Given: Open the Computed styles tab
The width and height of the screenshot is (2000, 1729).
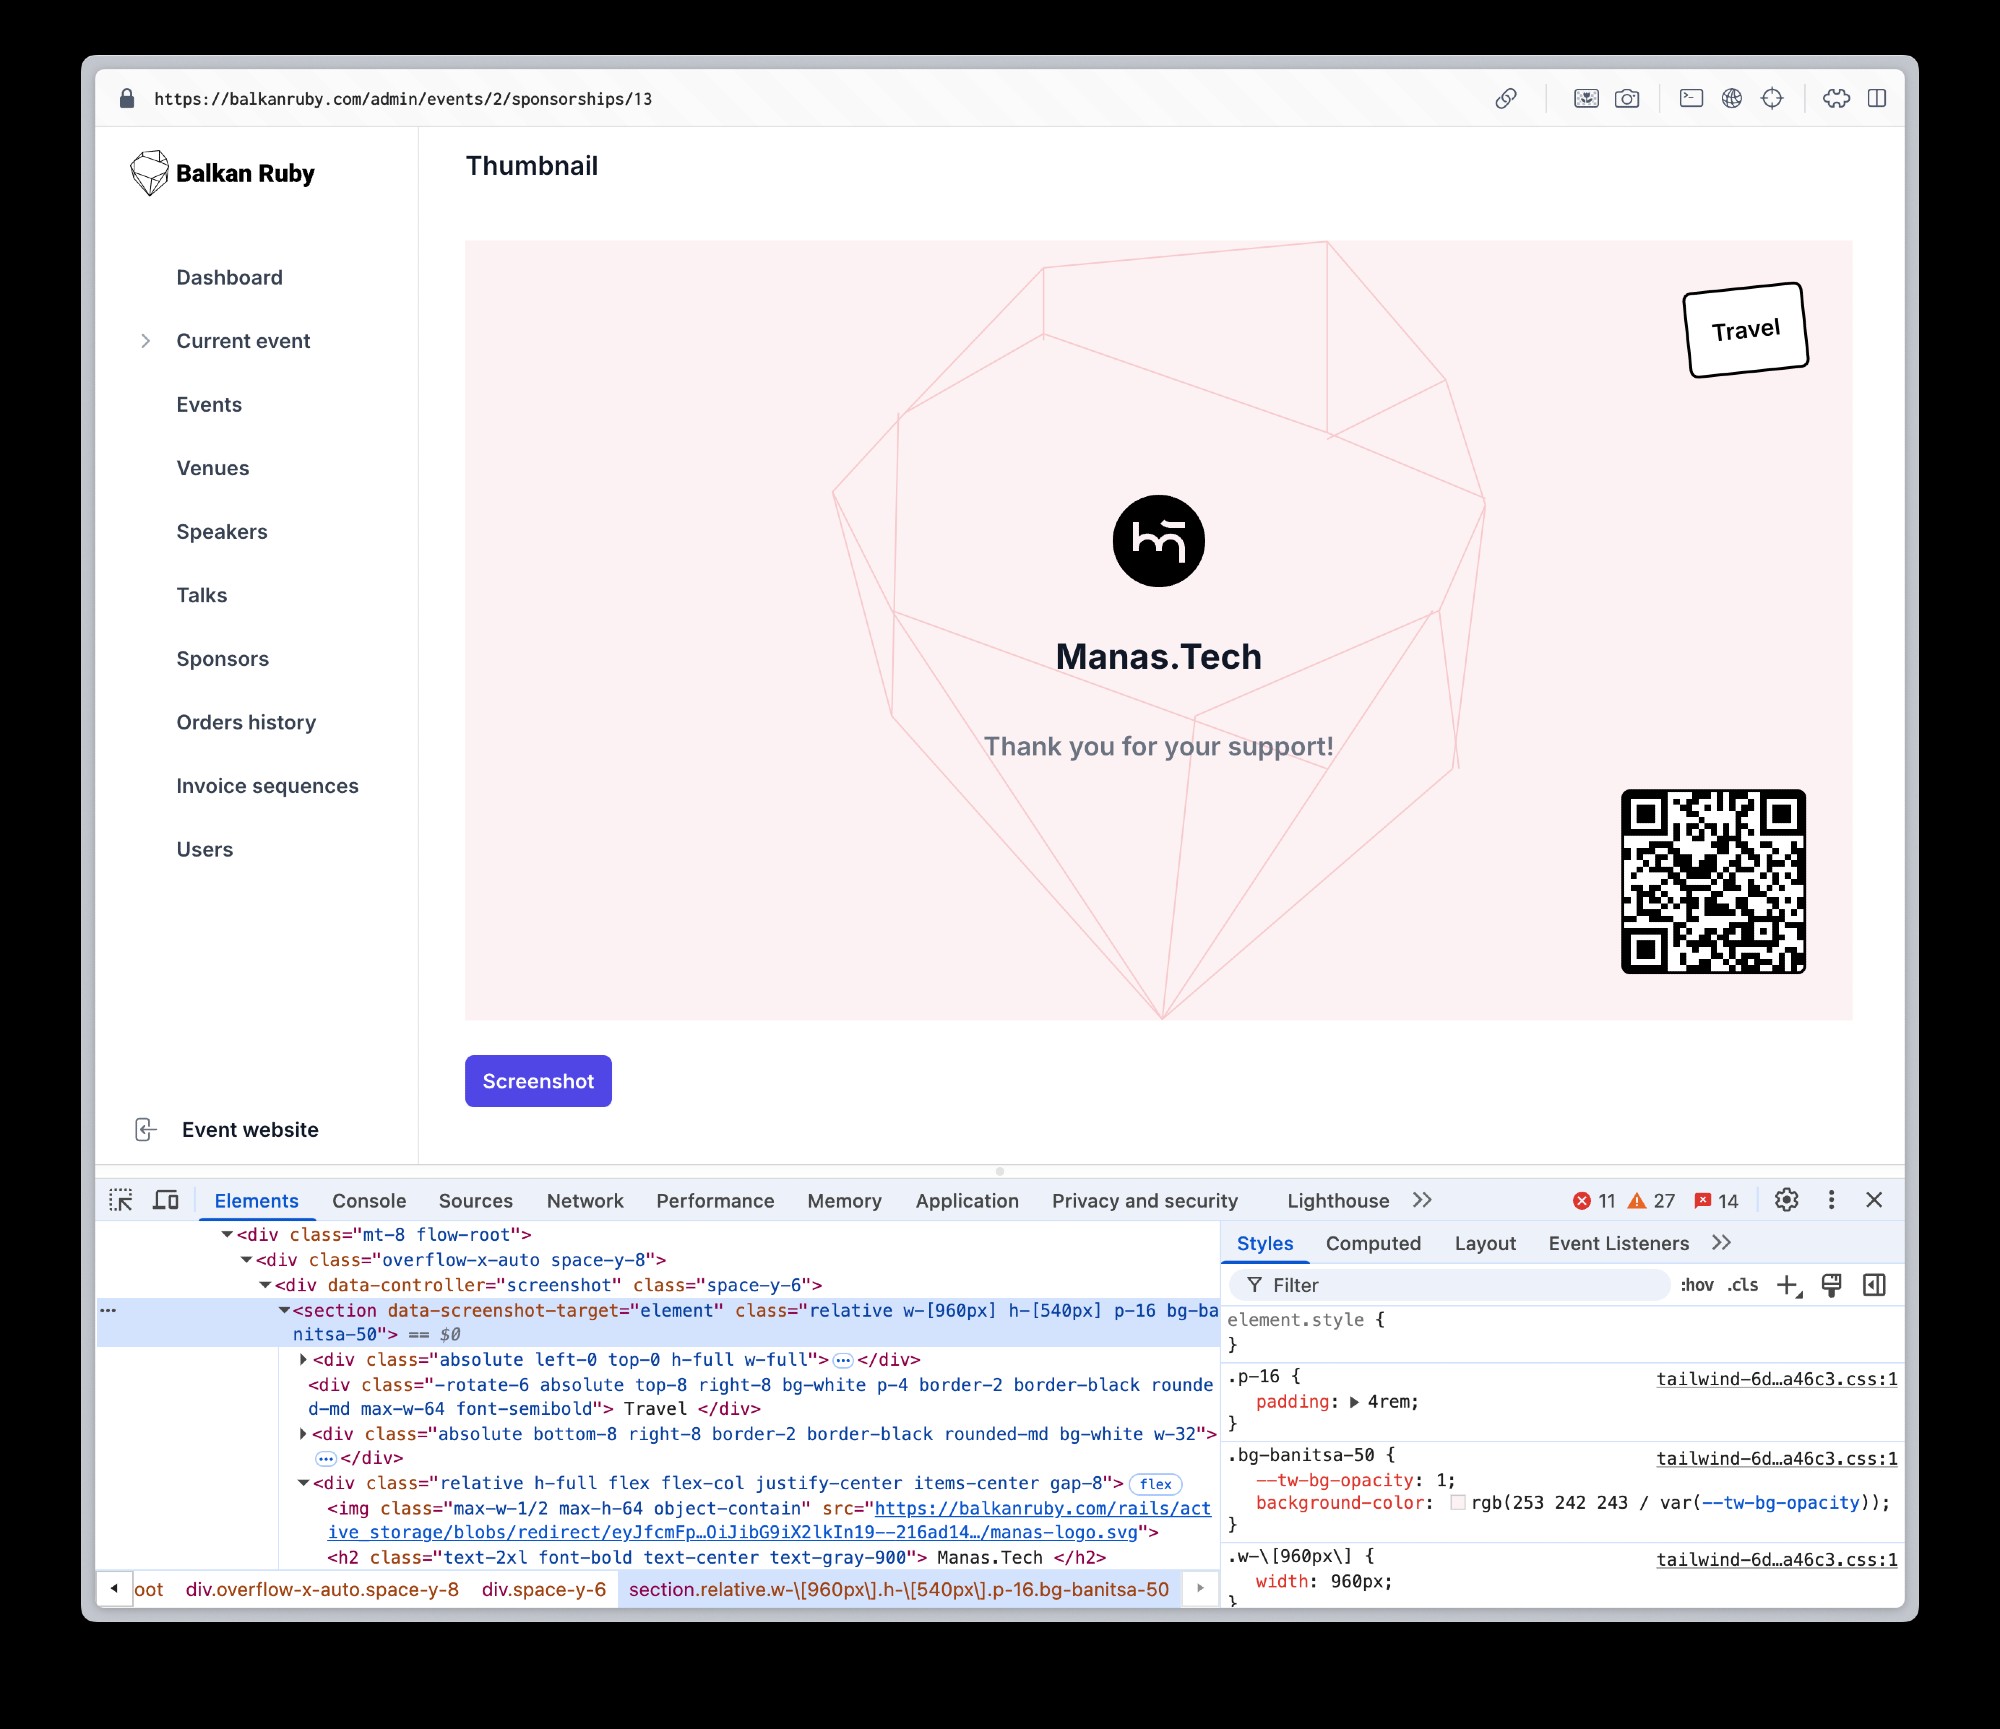Looking at the screenshot, I should [x=1373, y=1243].
